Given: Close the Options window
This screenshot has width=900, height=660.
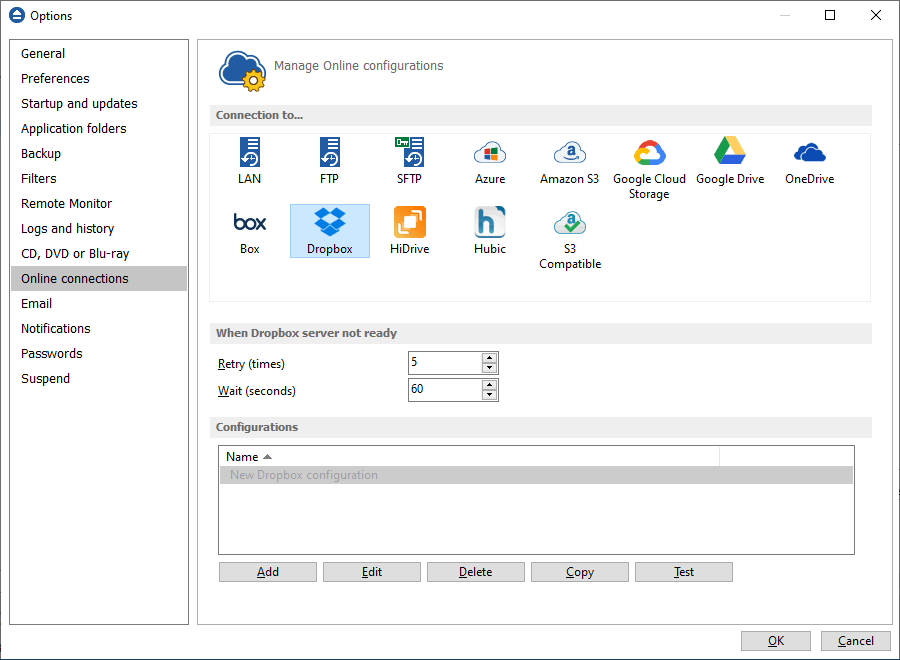Looking at the screenshot, I should click(x=876, y=15).
